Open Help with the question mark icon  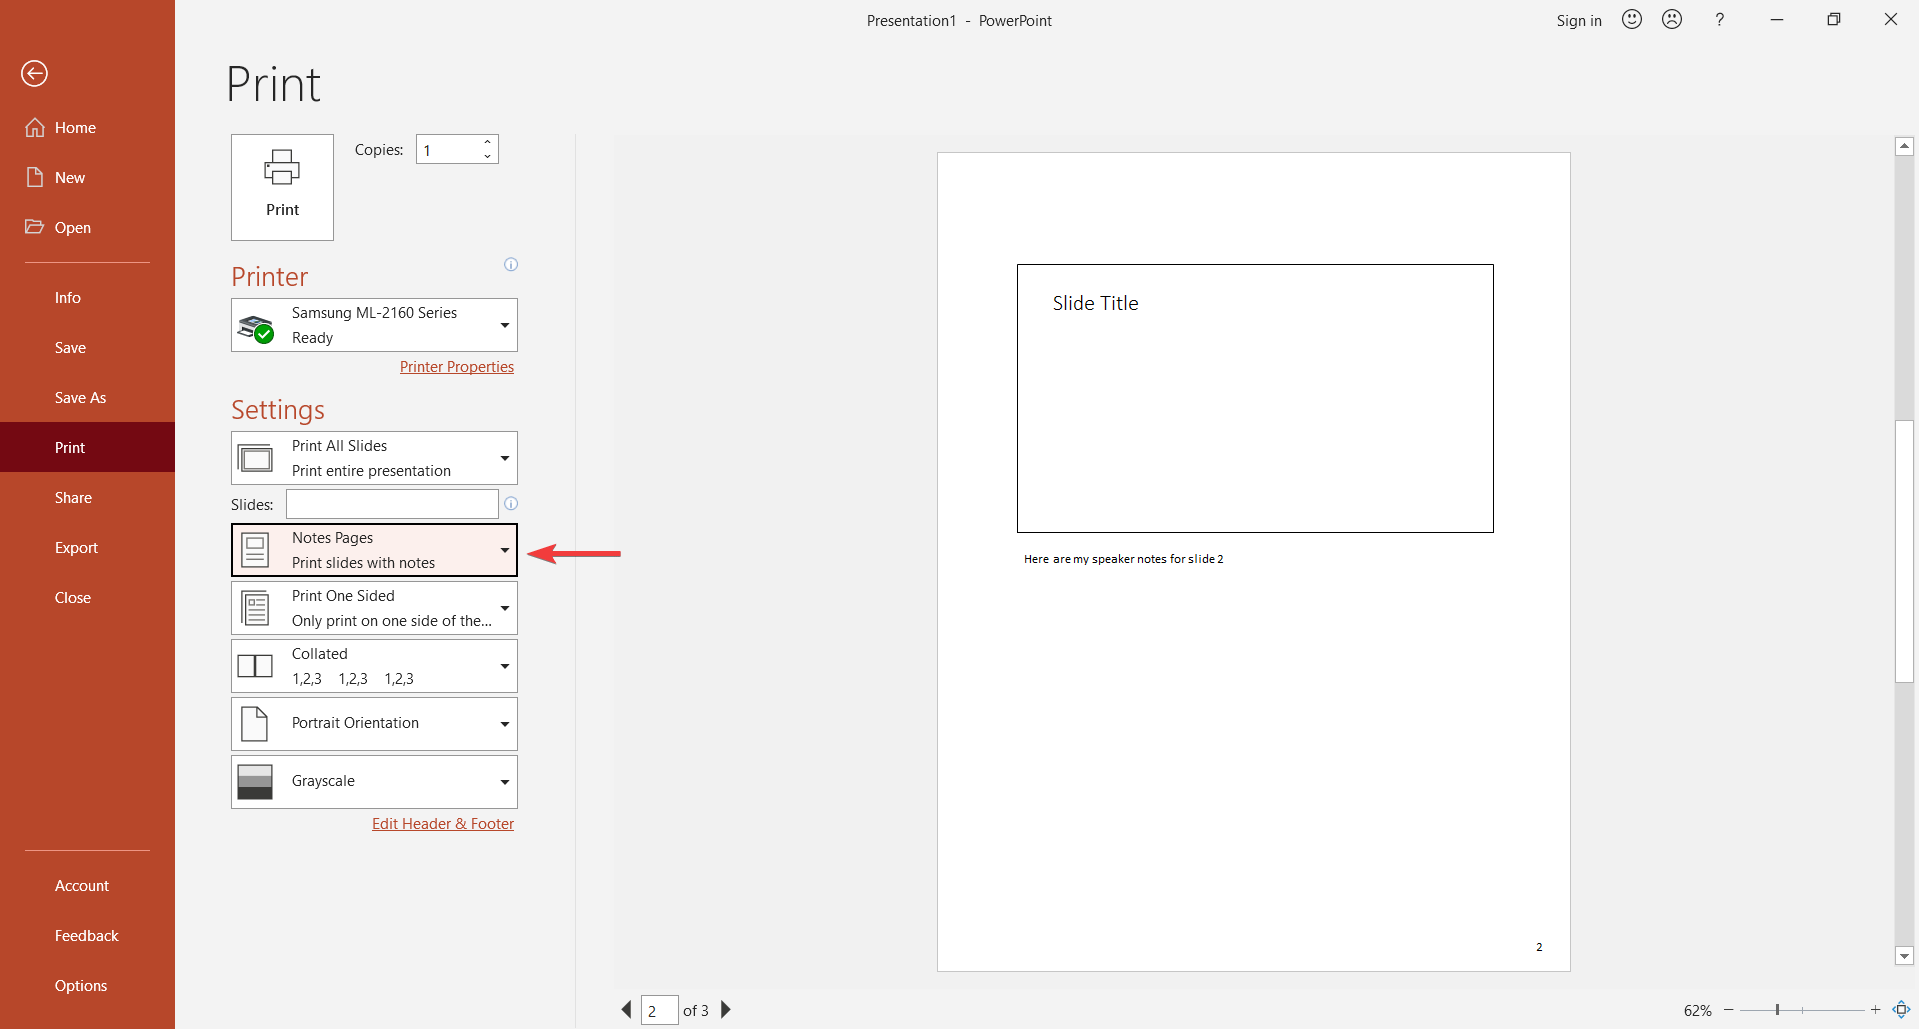pyautogui.click(x=1719, y=19)
